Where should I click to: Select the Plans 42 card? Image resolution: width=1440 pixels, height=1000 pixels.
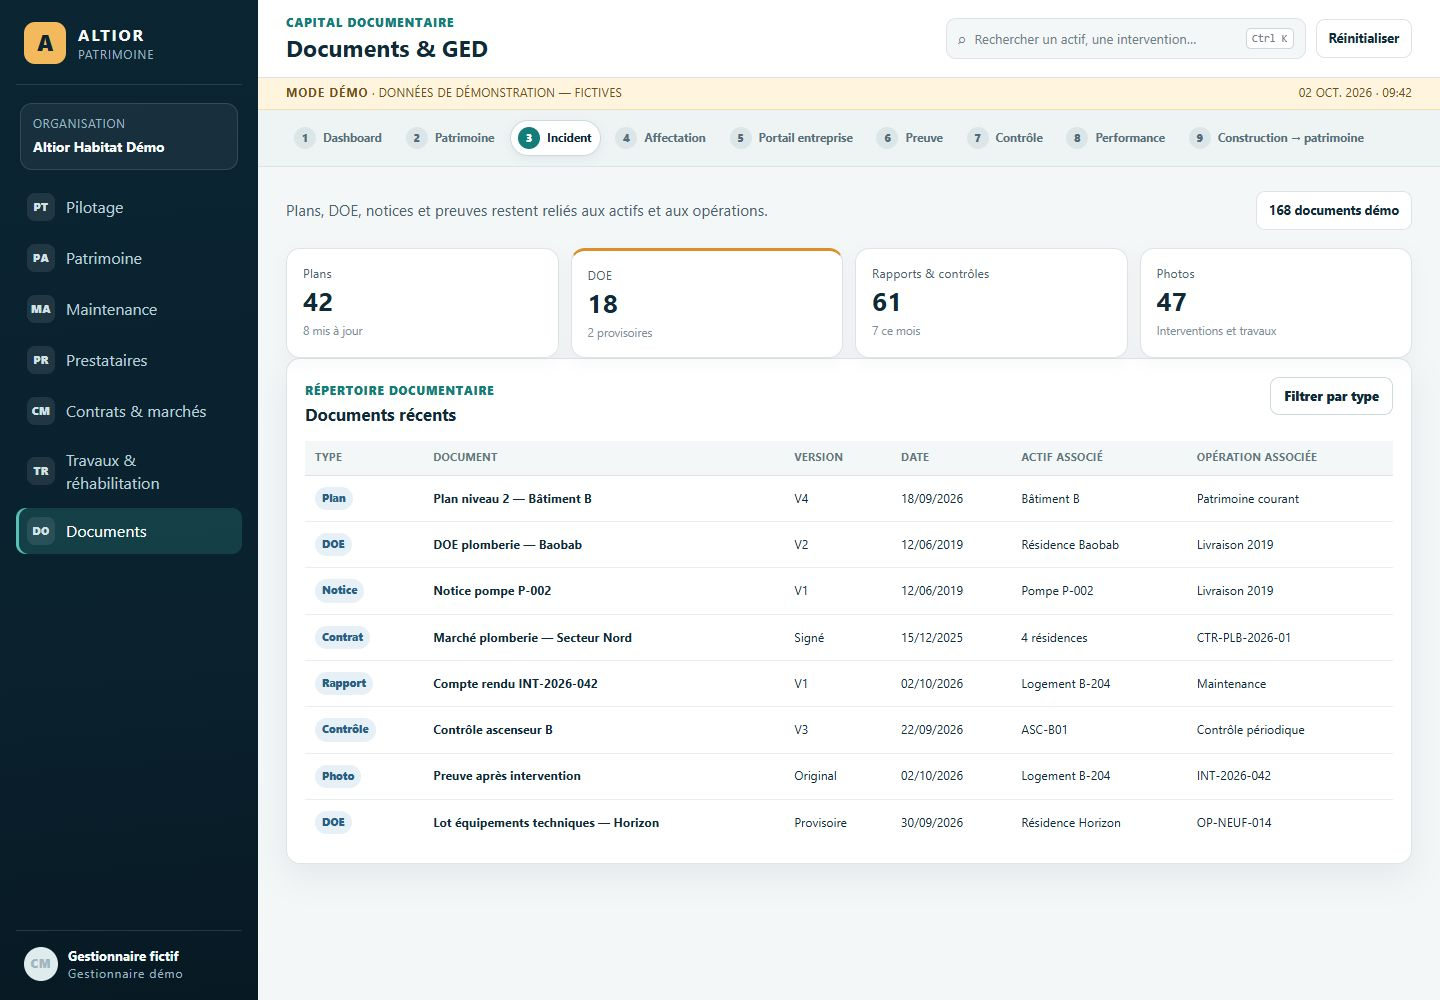click(422, 302)
